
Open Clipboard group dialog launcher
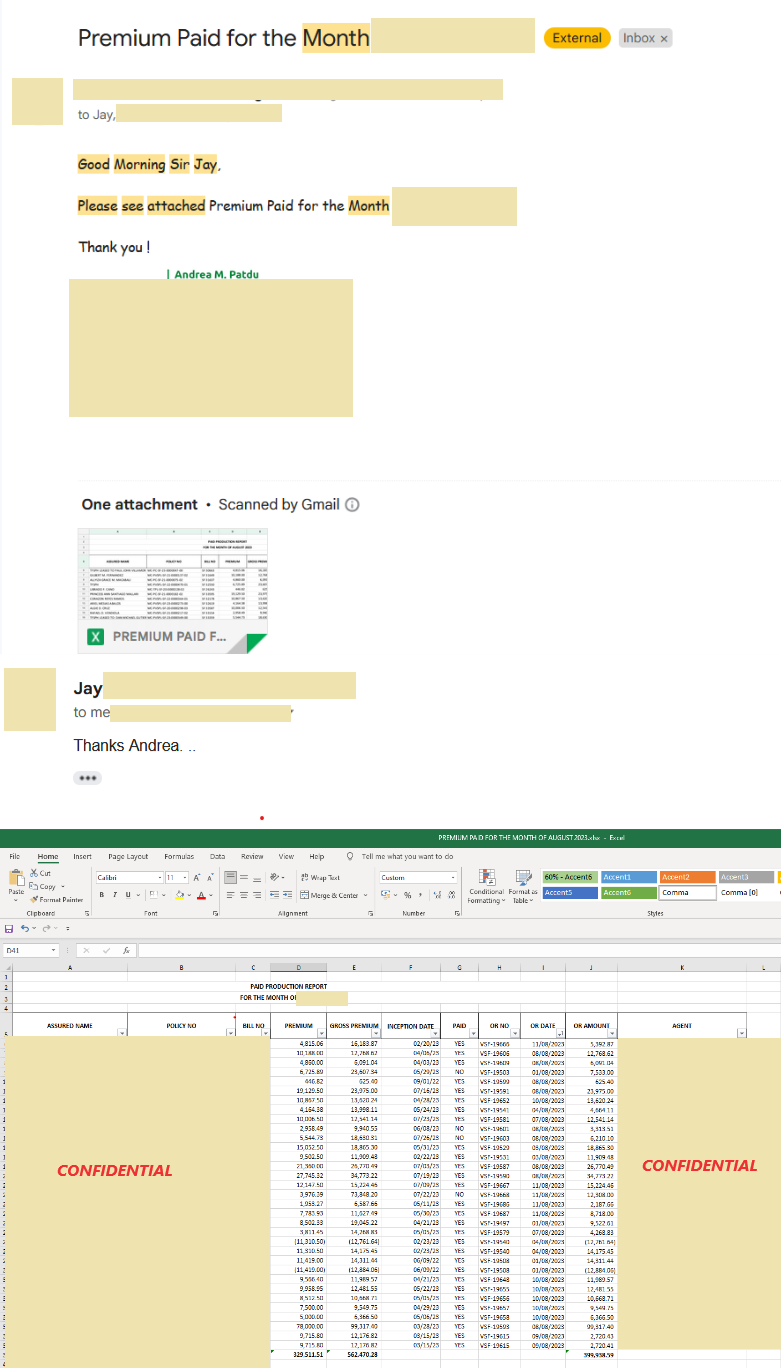[88, 913]
